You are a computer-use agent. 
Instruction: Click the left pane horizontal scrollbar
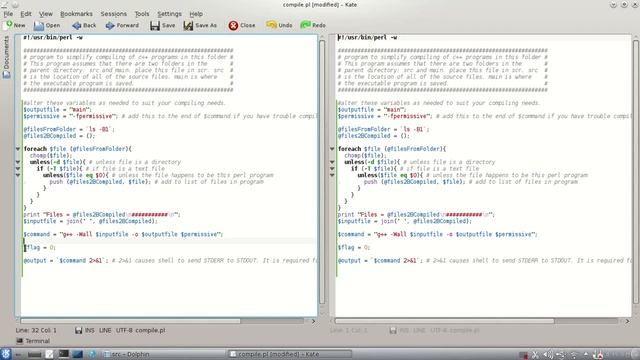[130, 321]
